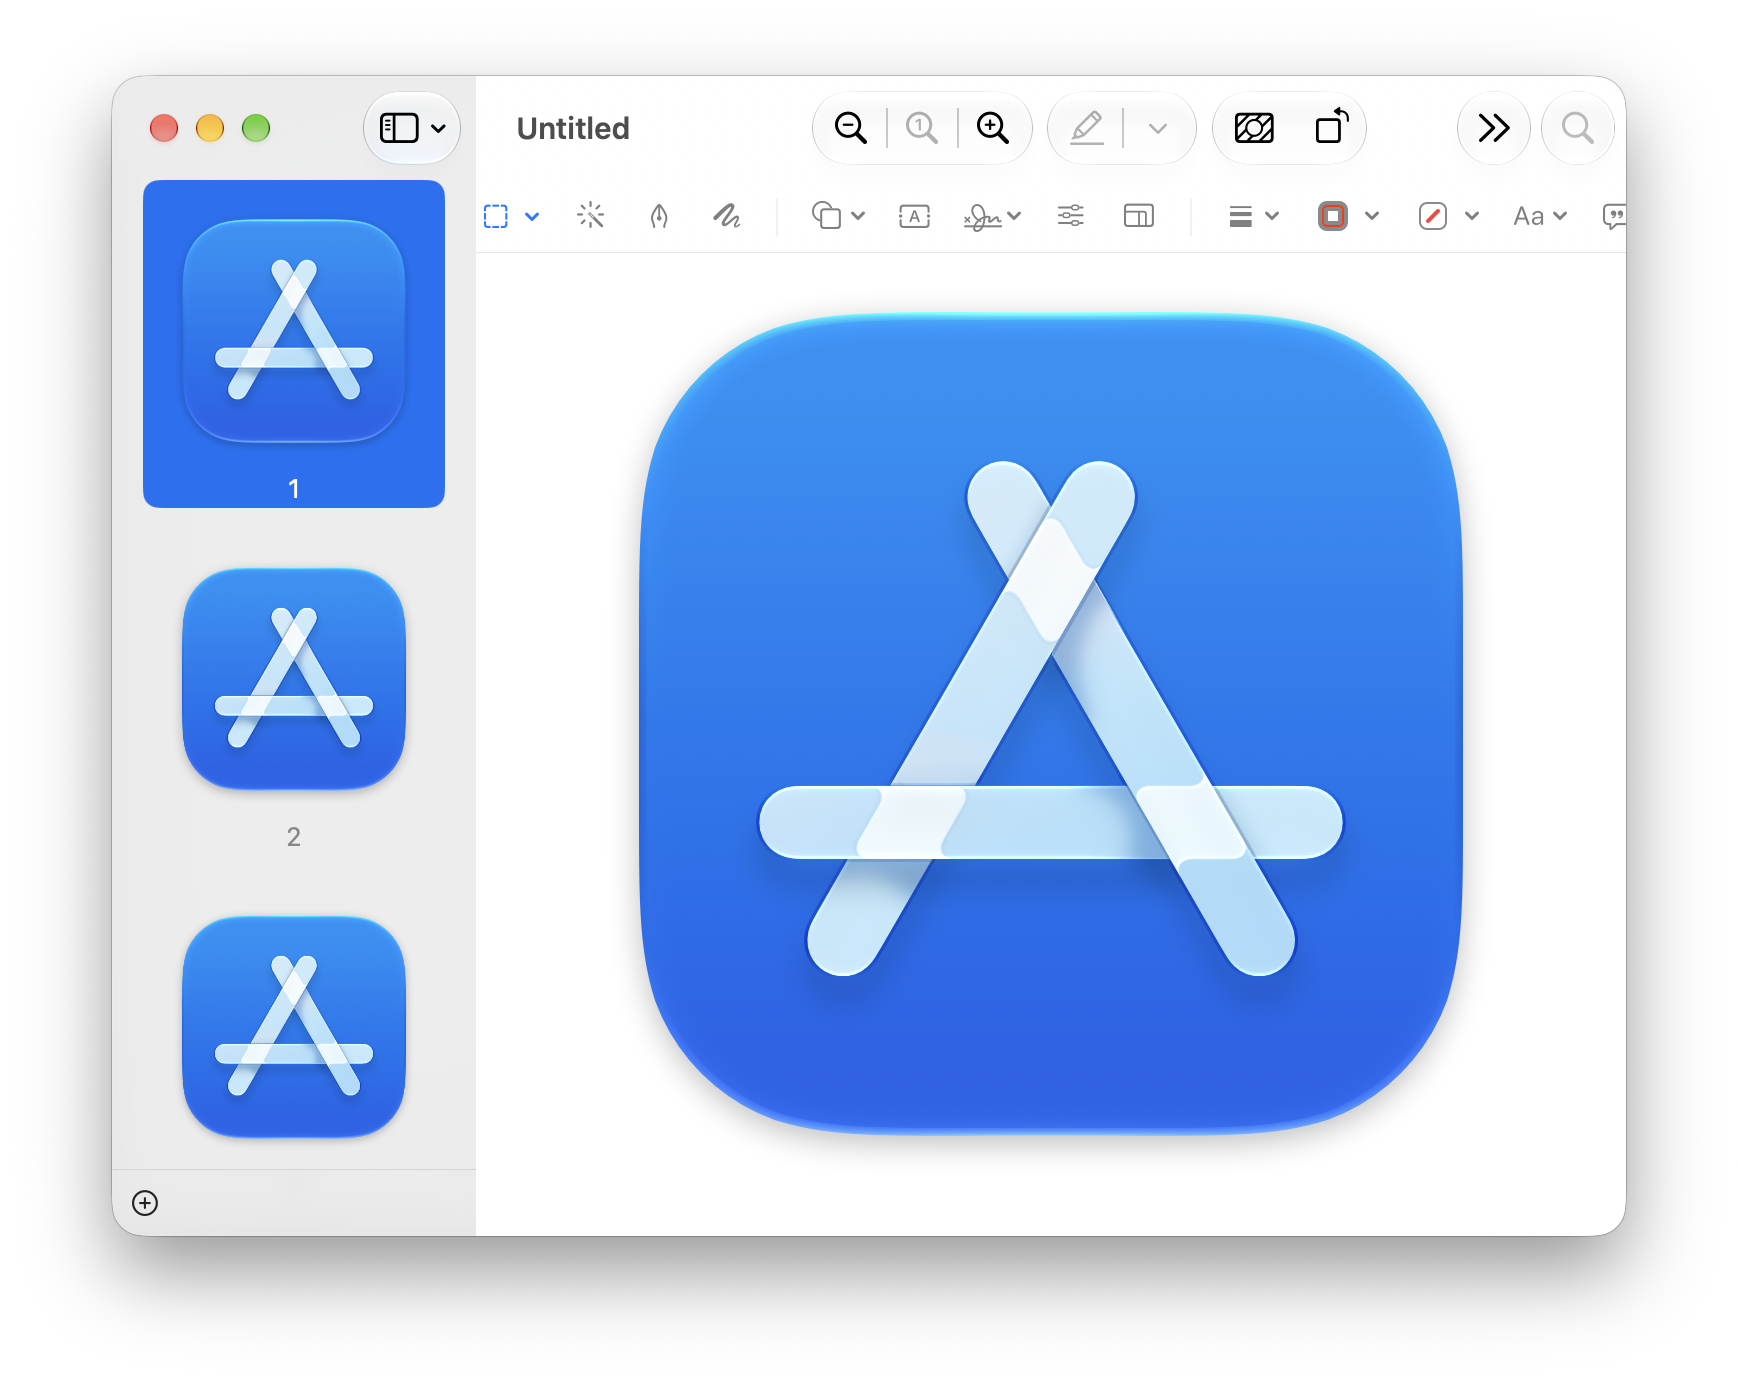Select the Instant Alpha wand tool
Image resolution: width=1738 pixels, height=1384 pixels.
pyautogui.click(x=591, y=215)
